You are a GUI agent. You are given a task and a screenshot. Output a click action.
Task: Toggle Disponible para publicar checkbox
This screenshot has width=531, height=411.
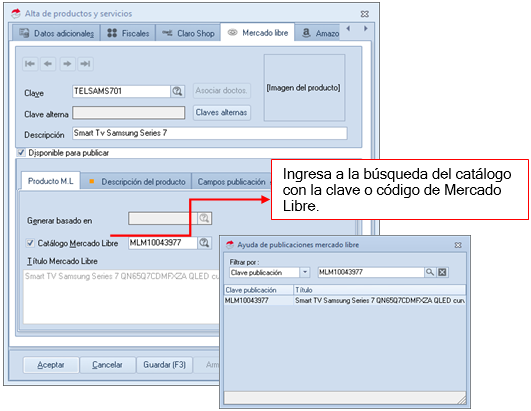[21, 153]
